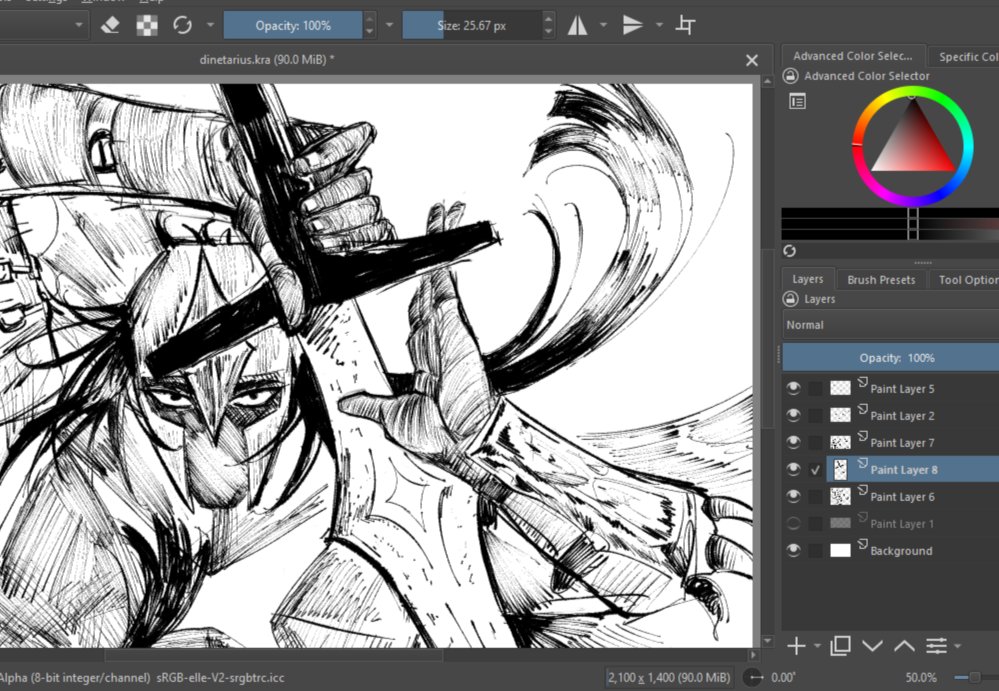This screenshot has height=691, width=999.
Task: Open the color selector settings icon
Action: [x=797, y=101]
